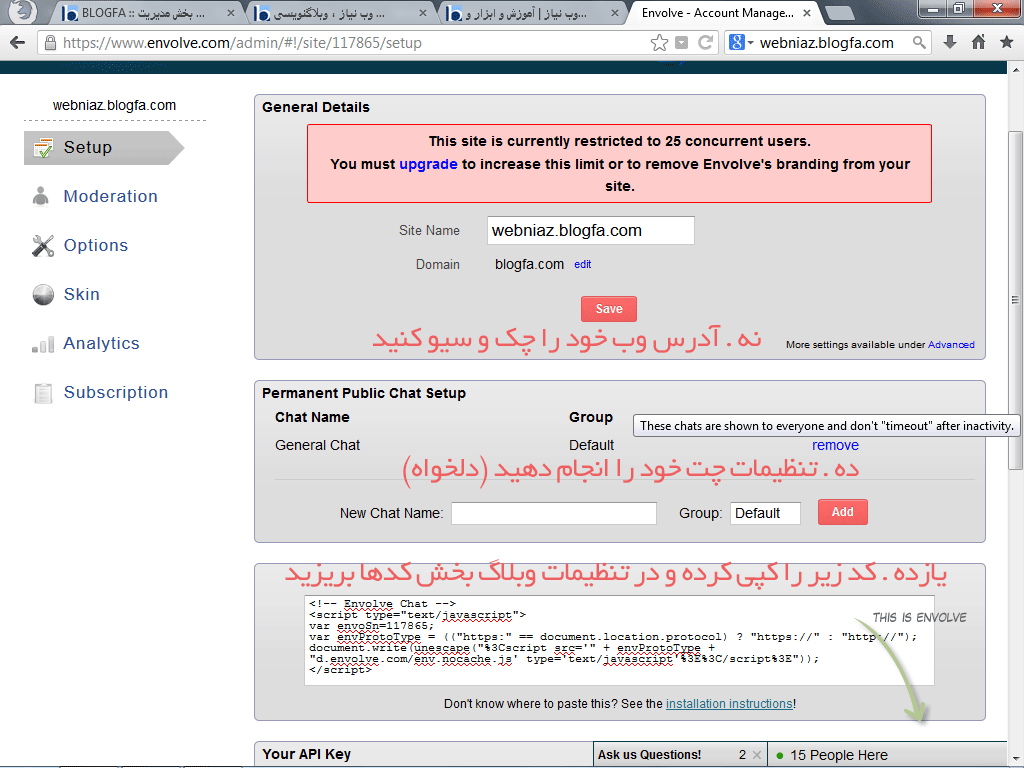The width and height of the screenshot is (1024, 768).
Task: Add the new chat
Action: tap(842, 512)
